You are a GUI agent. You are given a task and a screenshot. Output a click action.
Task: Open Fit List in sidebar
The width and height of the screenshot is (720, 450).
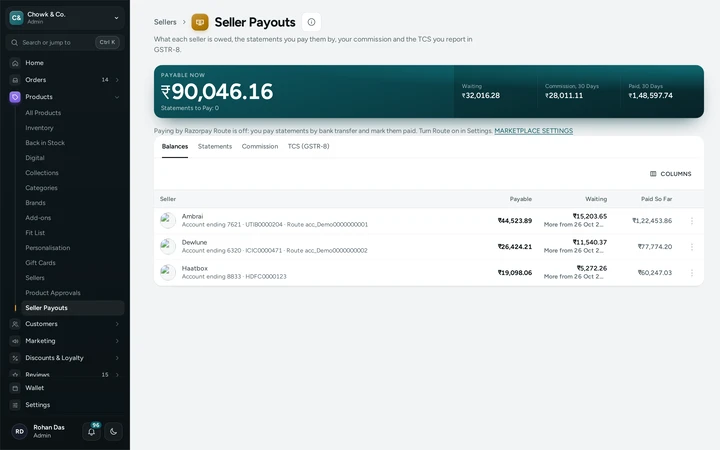click(x=35, y=233)
